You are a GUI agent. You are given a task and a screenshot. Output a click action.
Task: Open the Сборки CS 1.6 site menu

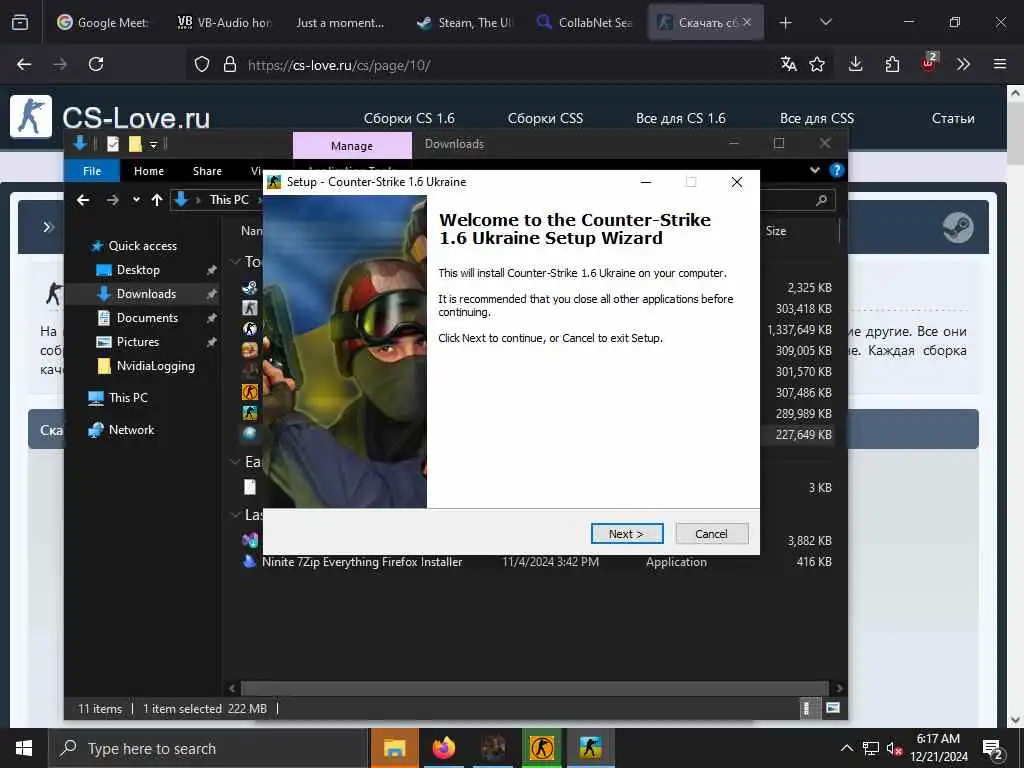(x=409, y=118)
